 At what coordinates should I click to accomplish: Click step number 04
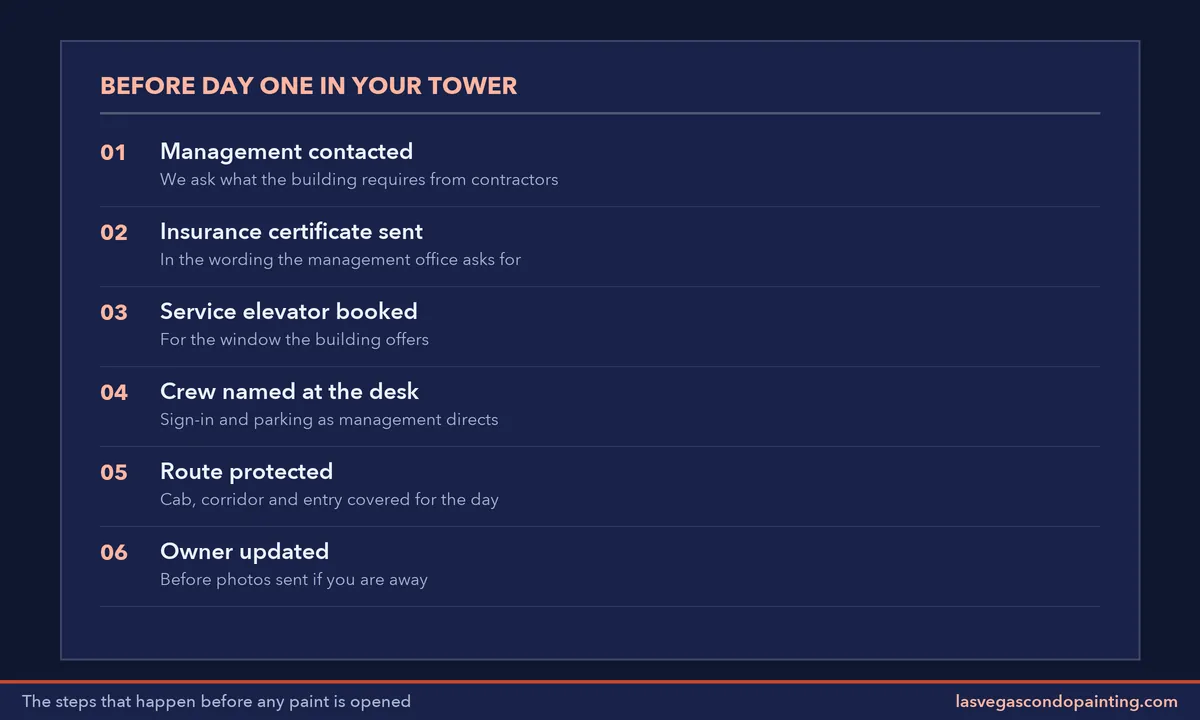click(114, 393)
